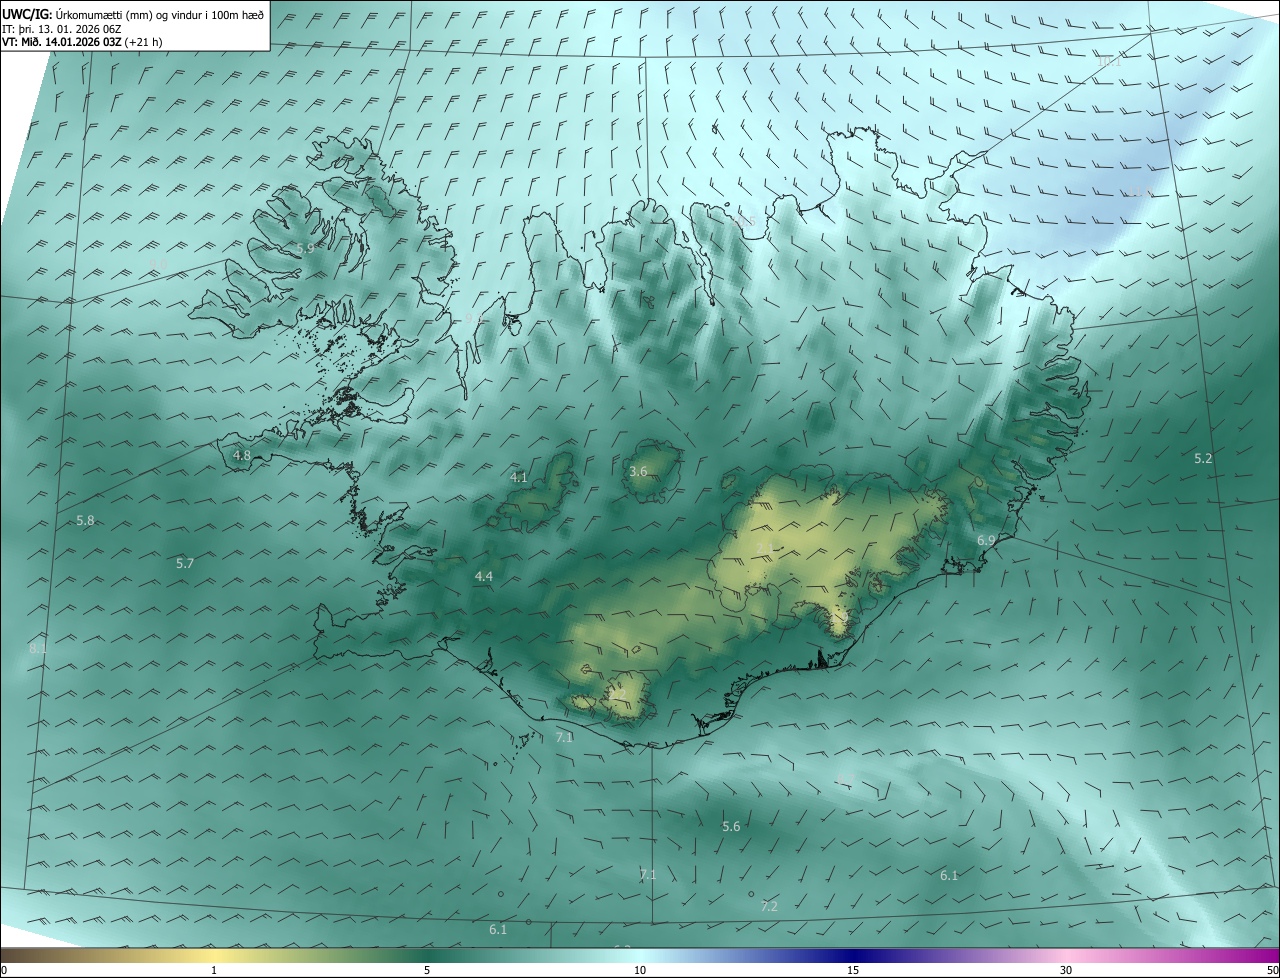Click the 10 tick label on color scale
Viewport: 1280px width, 978px height.
640,970
